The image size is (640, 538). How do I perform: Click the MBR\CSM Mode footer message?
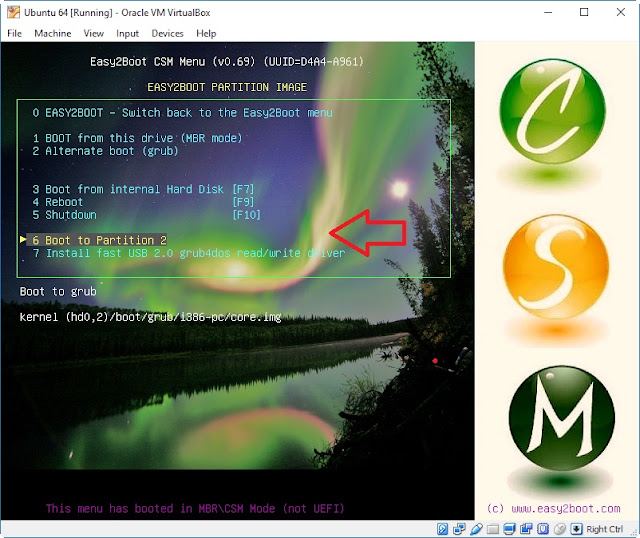tap(195, 509)
